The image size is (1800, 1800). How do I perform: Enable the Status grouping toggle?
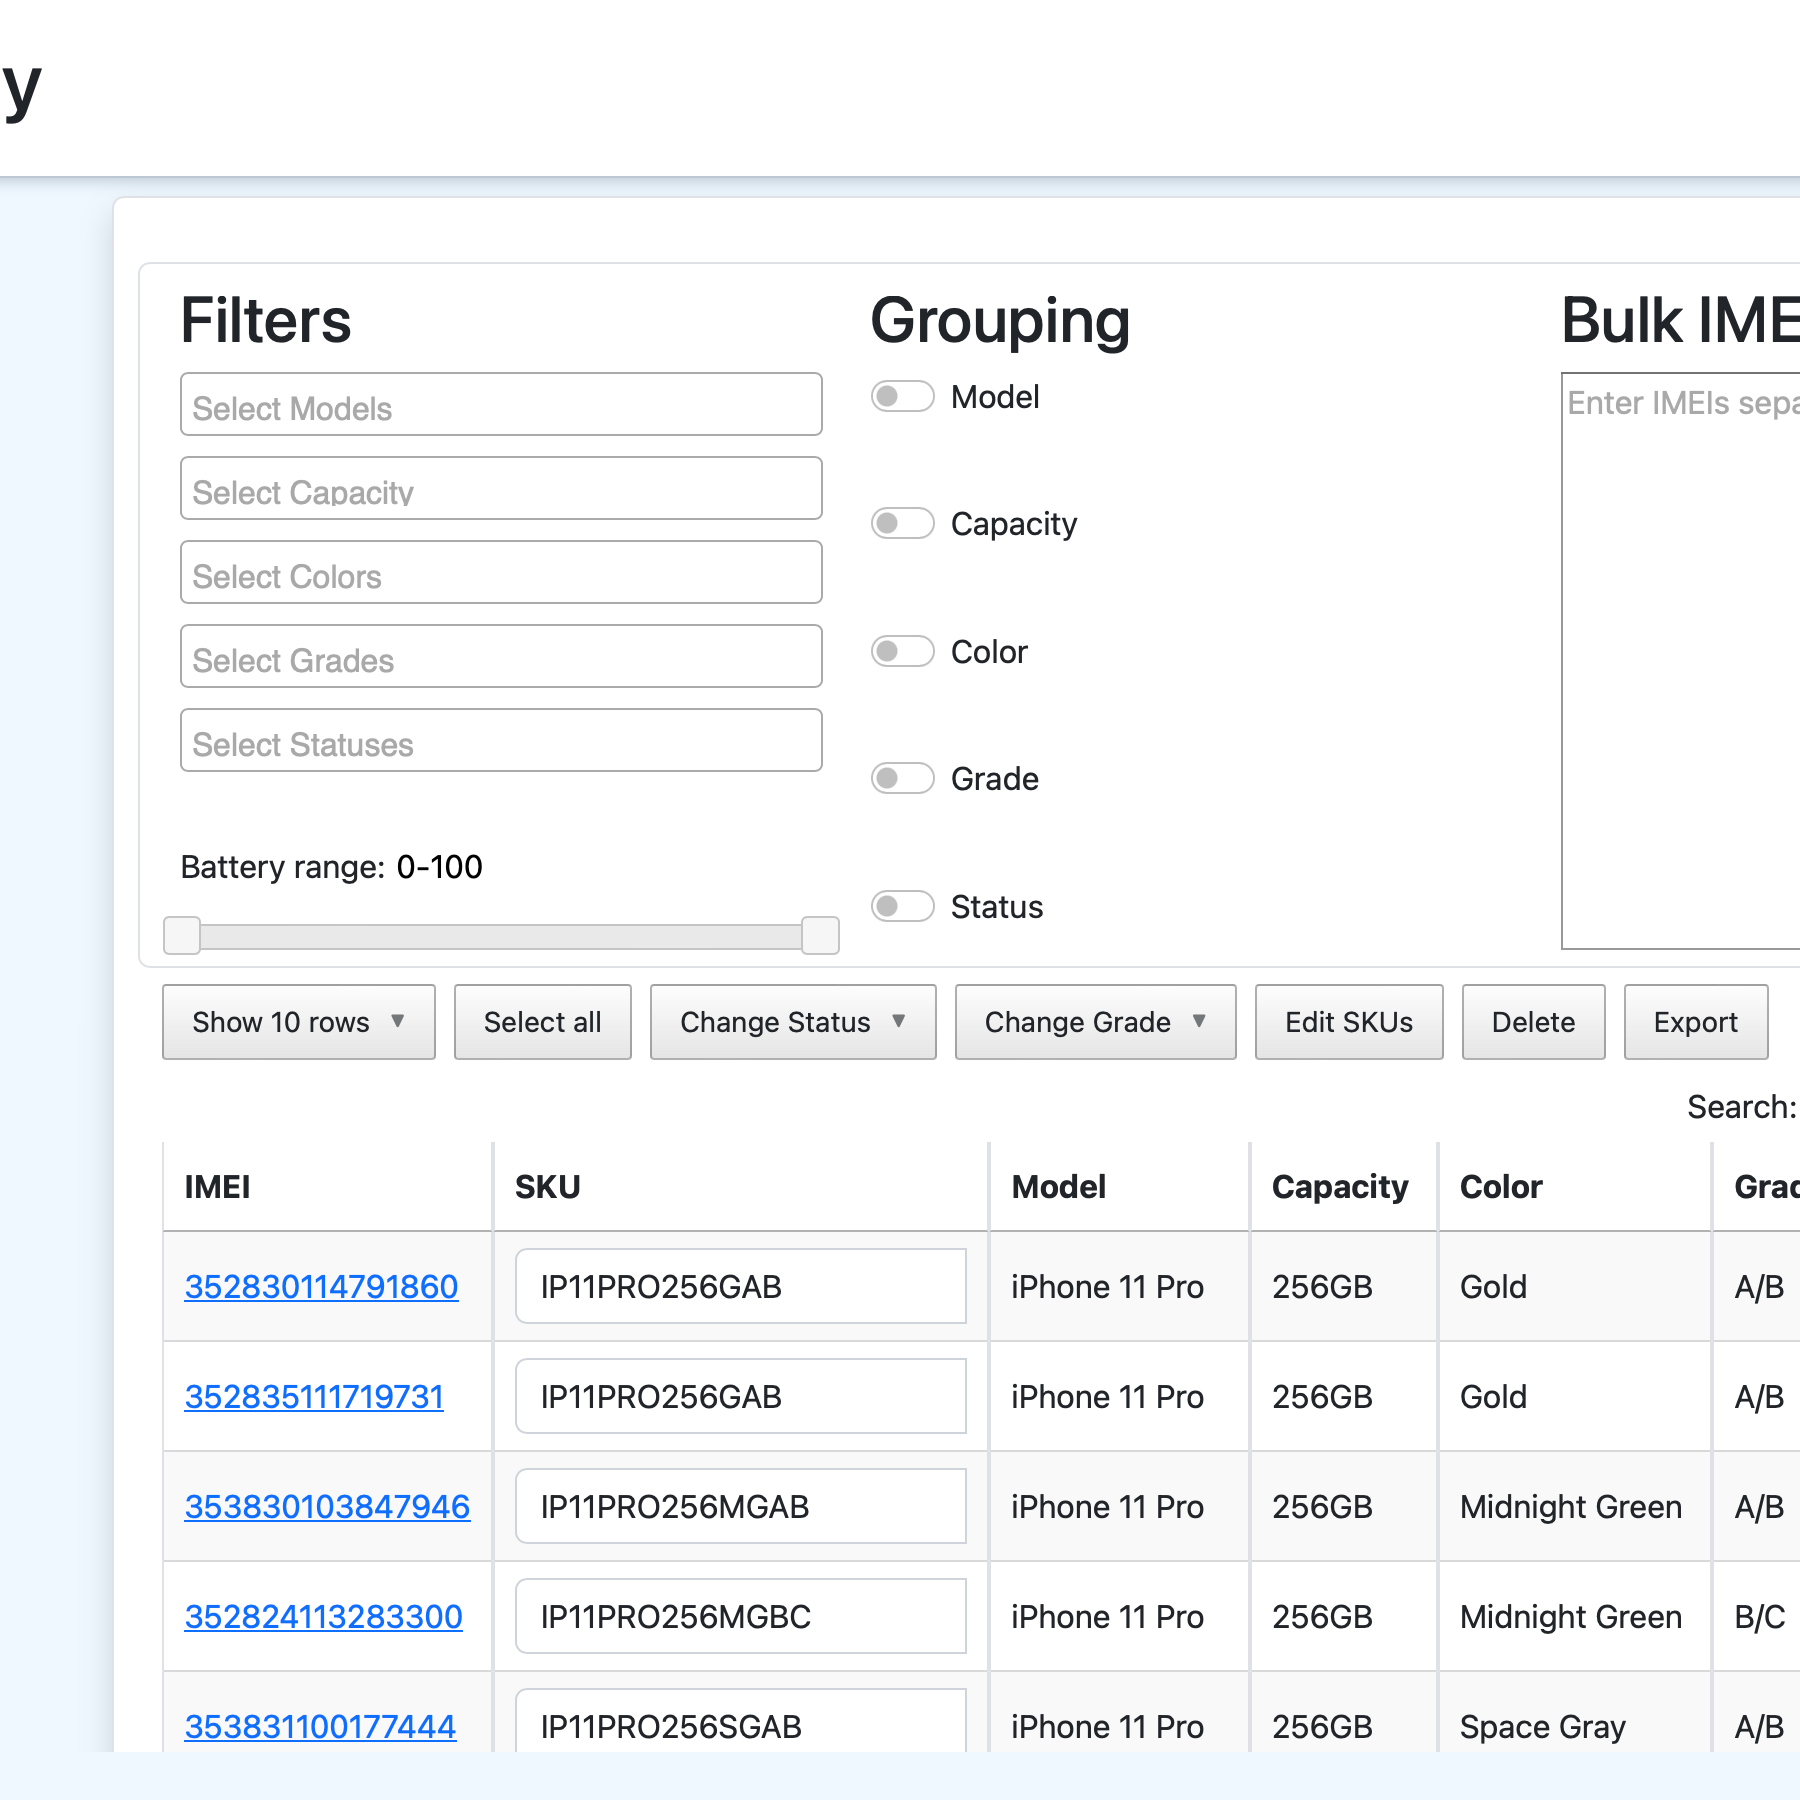coord(902,907)
